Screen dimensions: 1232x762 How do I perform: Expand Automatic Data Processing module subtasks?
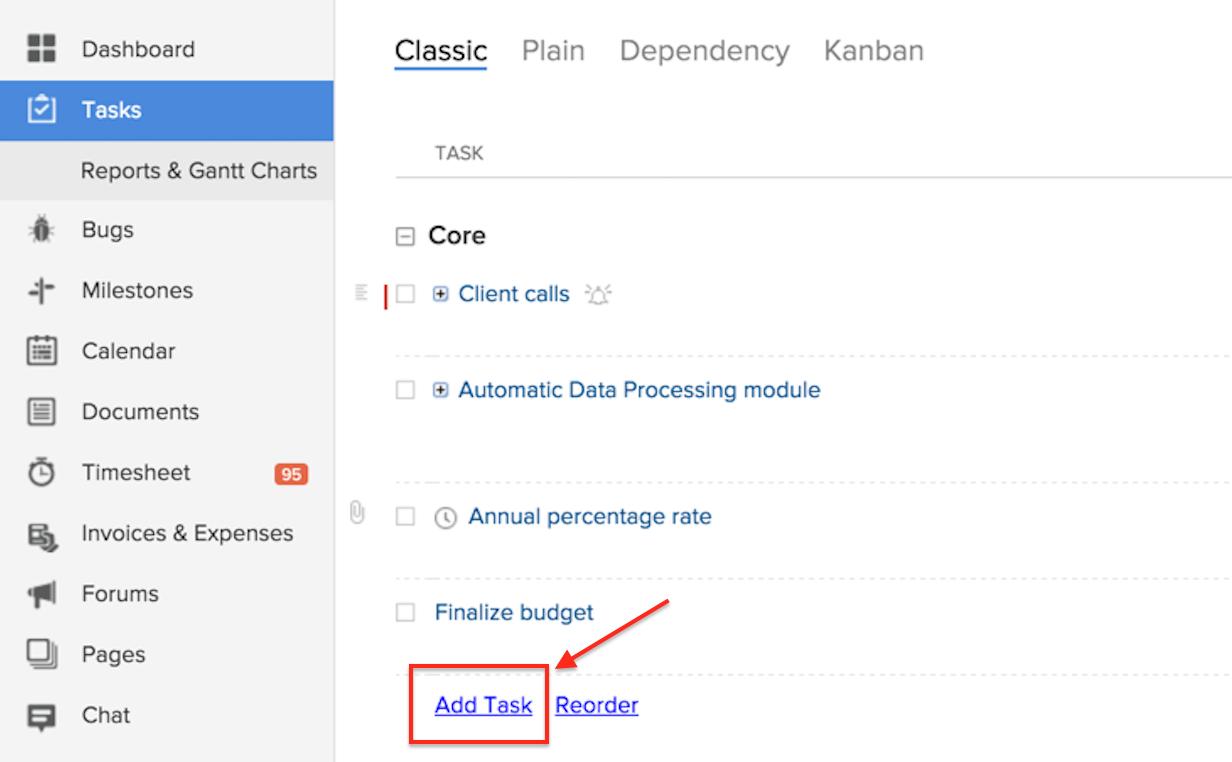click(440, 390)
